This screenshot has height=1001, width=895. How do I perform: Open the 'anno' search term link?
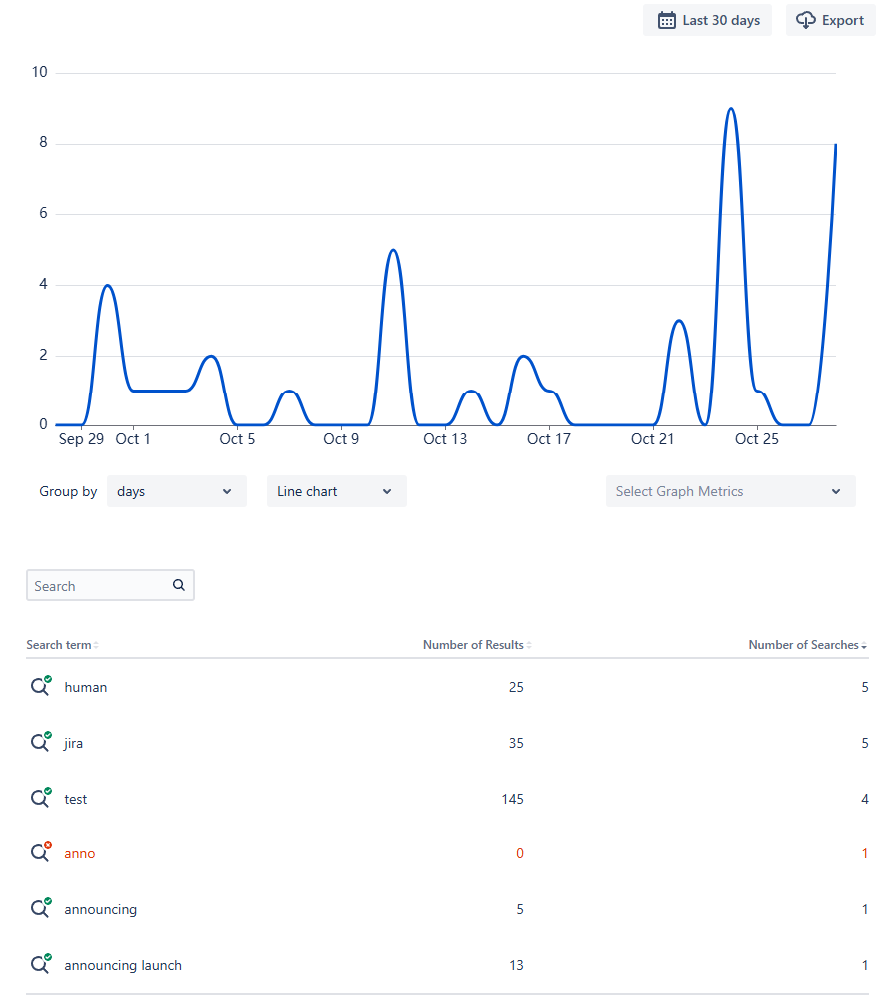click(x=80, y=854)
